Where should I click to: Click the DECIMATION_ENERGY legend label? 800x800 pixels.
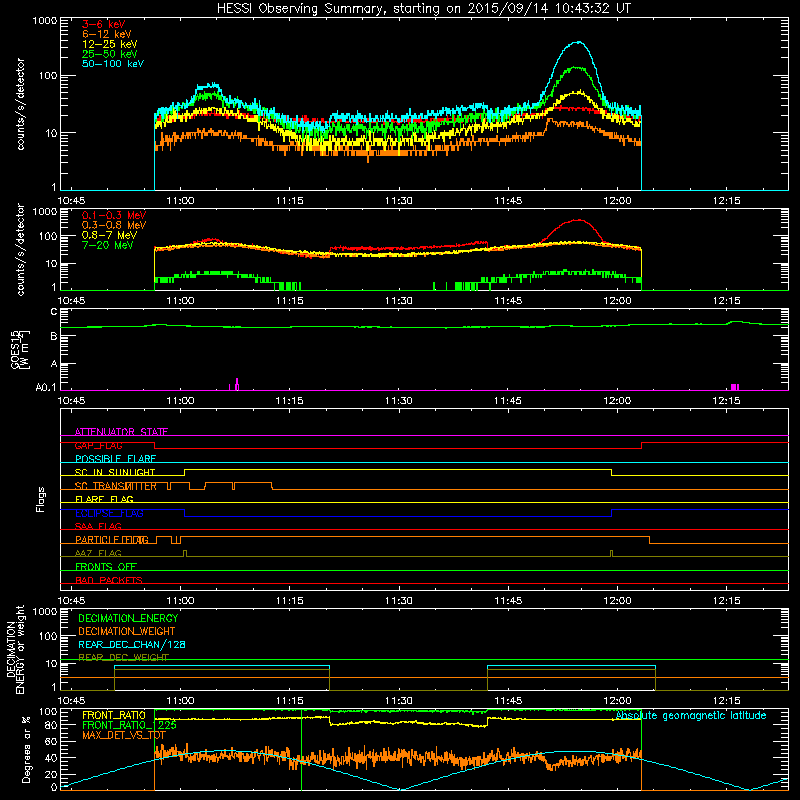[128, 618]
